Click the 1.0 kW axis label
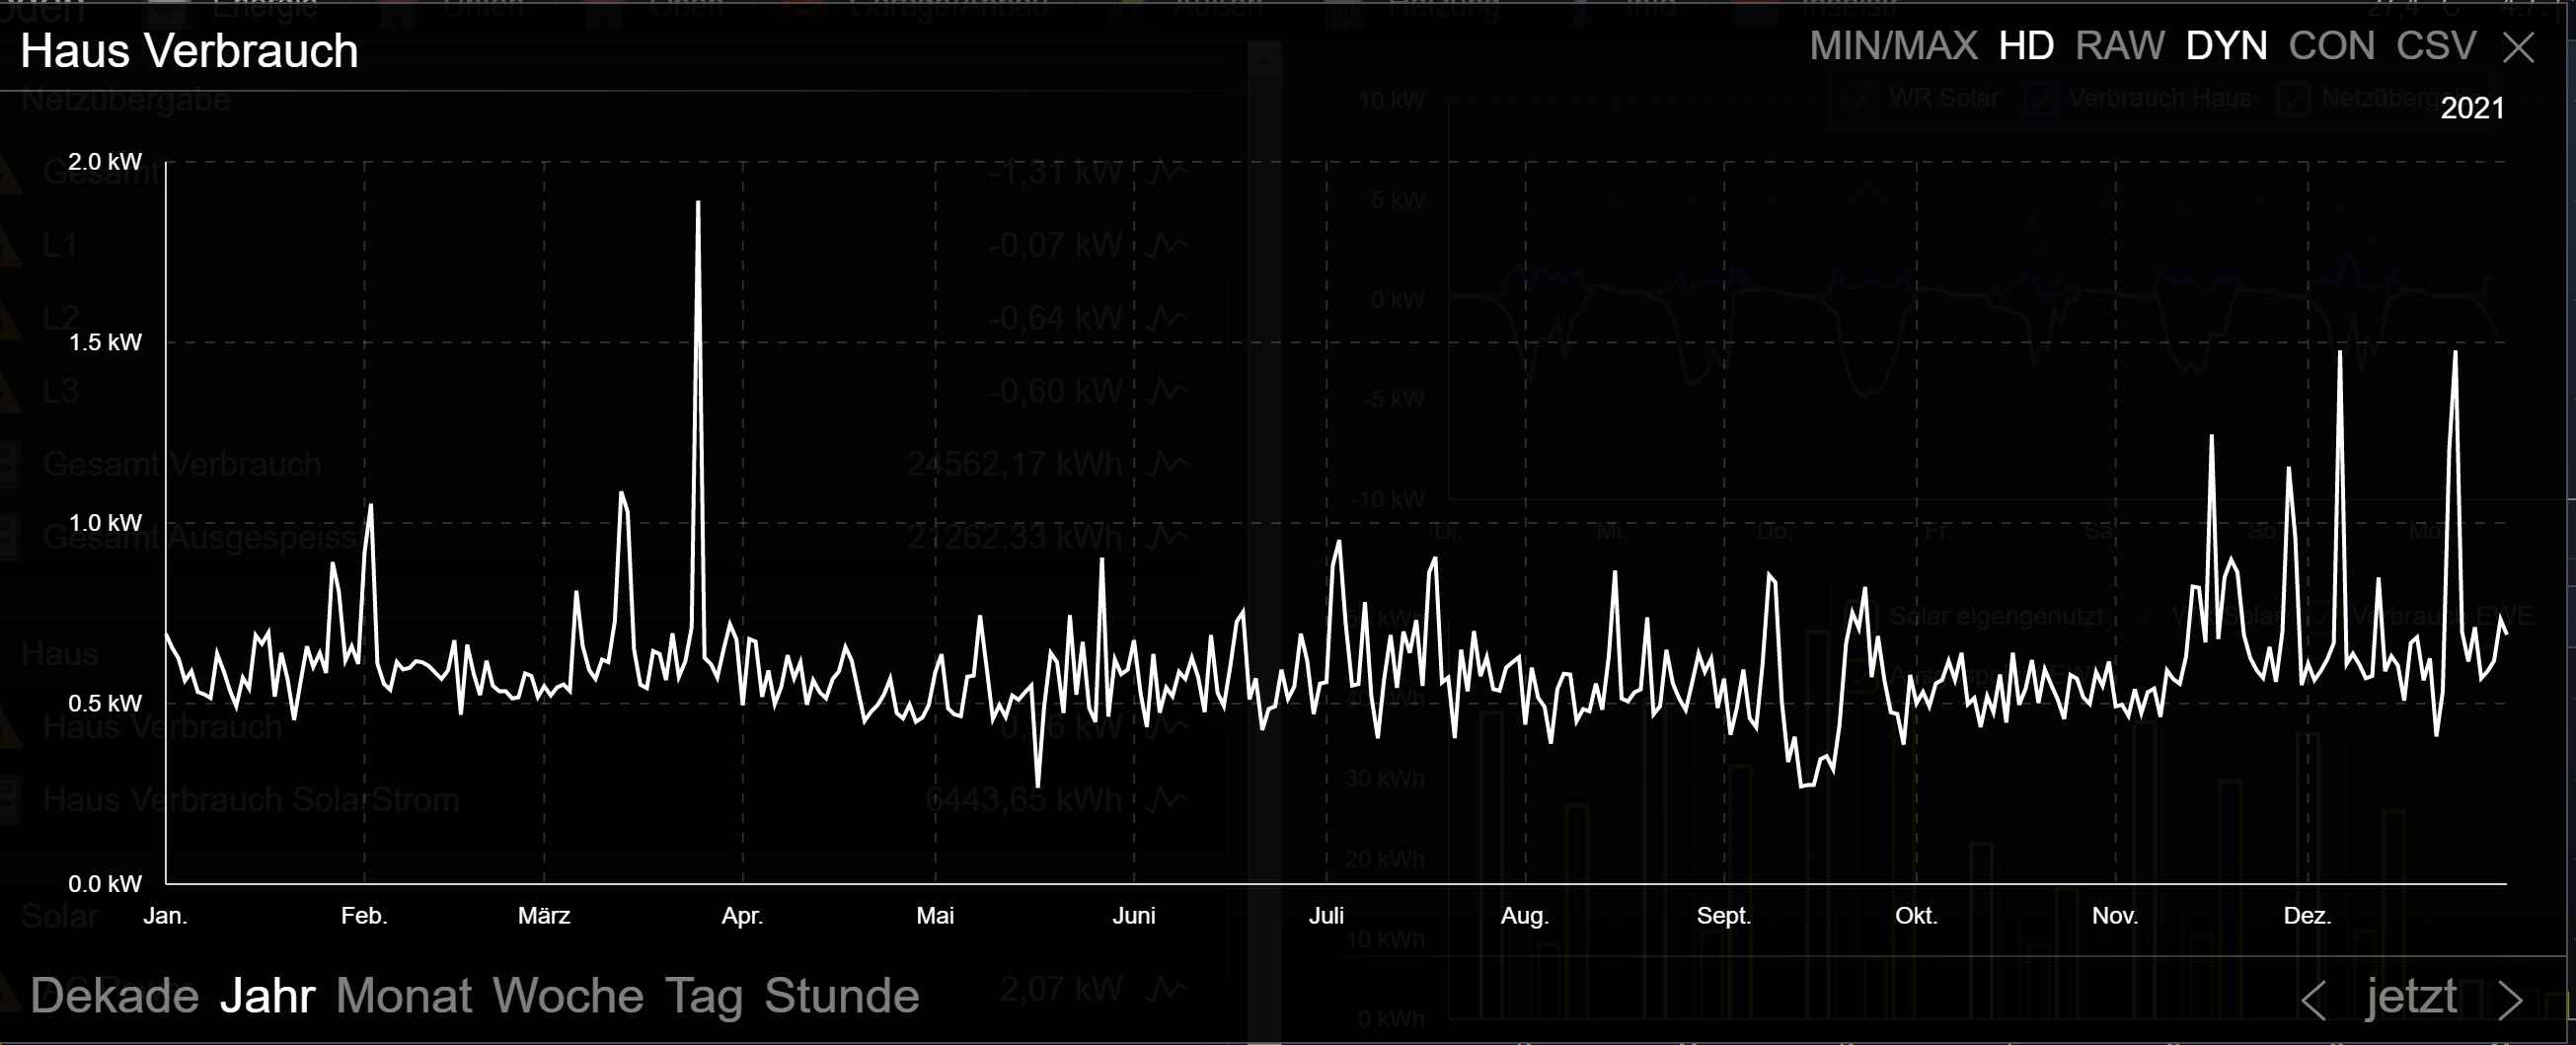Viewport: 2576px width, 1045px height. (105, 523)
